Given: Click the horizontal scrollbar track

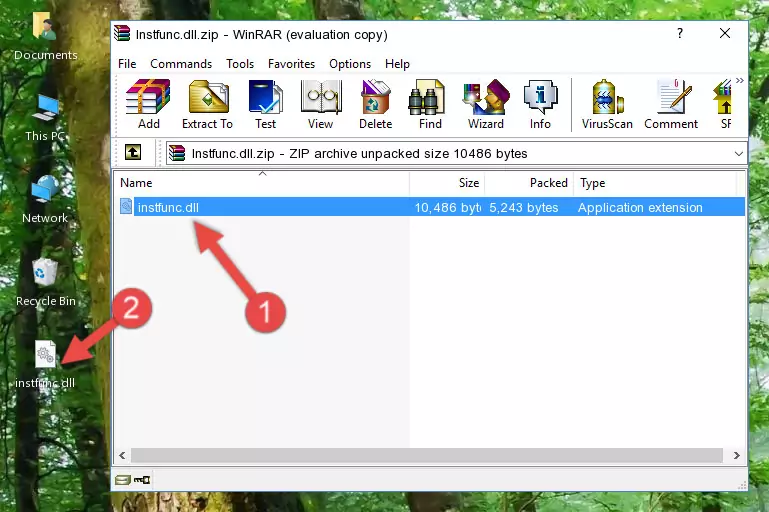Looking at the screenshot, I should [x=427, y=455].
